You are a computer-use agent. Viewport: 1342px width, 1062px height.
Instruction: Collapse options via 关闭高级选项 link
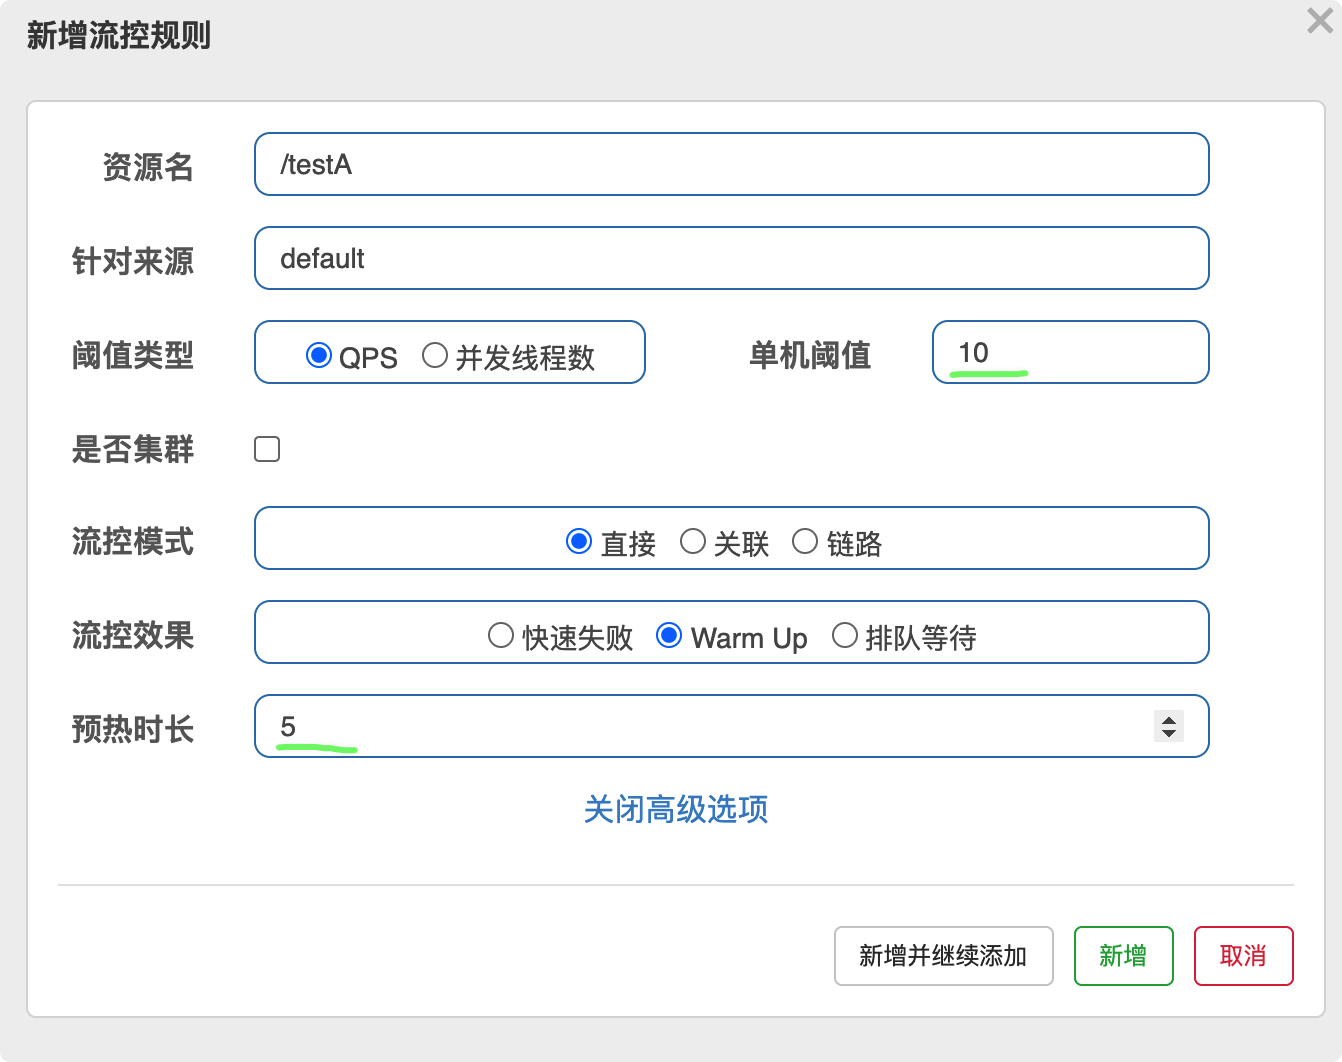pos(676,809)
